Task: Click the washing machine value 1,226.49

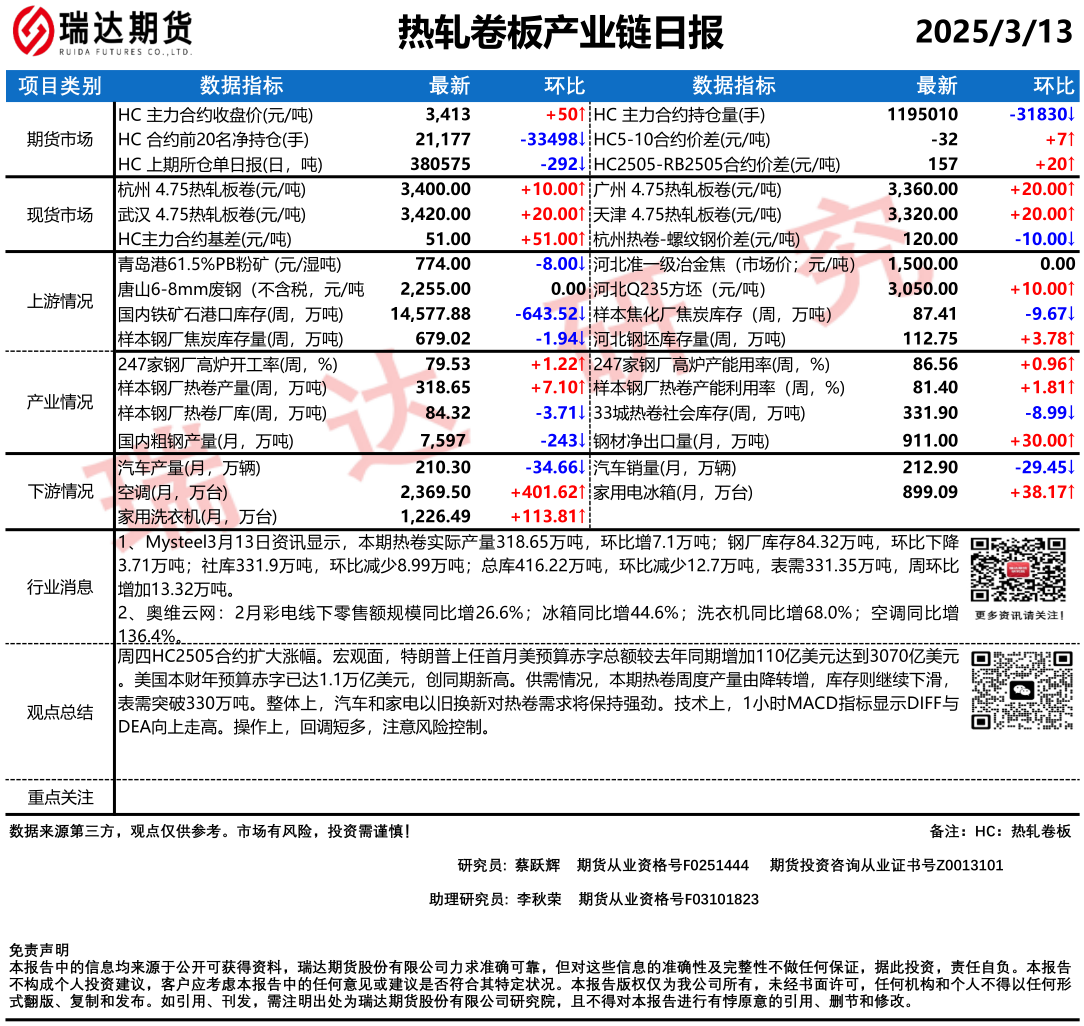Action: (436, 517)
